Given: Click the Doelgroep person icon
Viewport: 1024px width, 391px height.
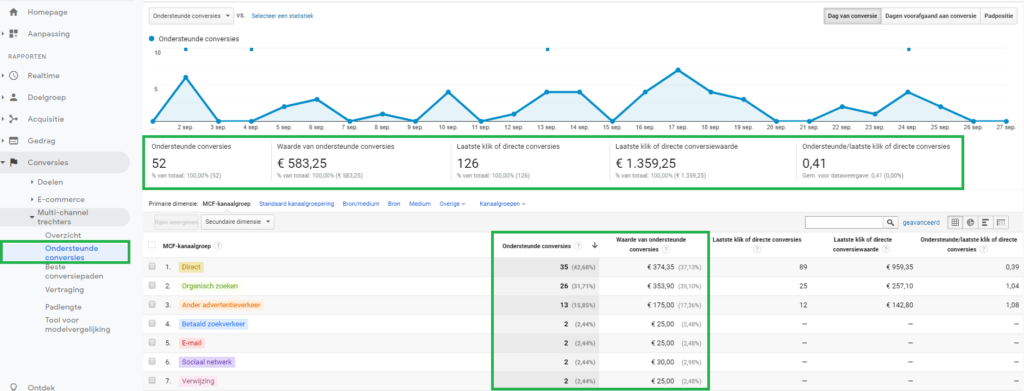Looking at the screenshot, I should pos(13,97).
